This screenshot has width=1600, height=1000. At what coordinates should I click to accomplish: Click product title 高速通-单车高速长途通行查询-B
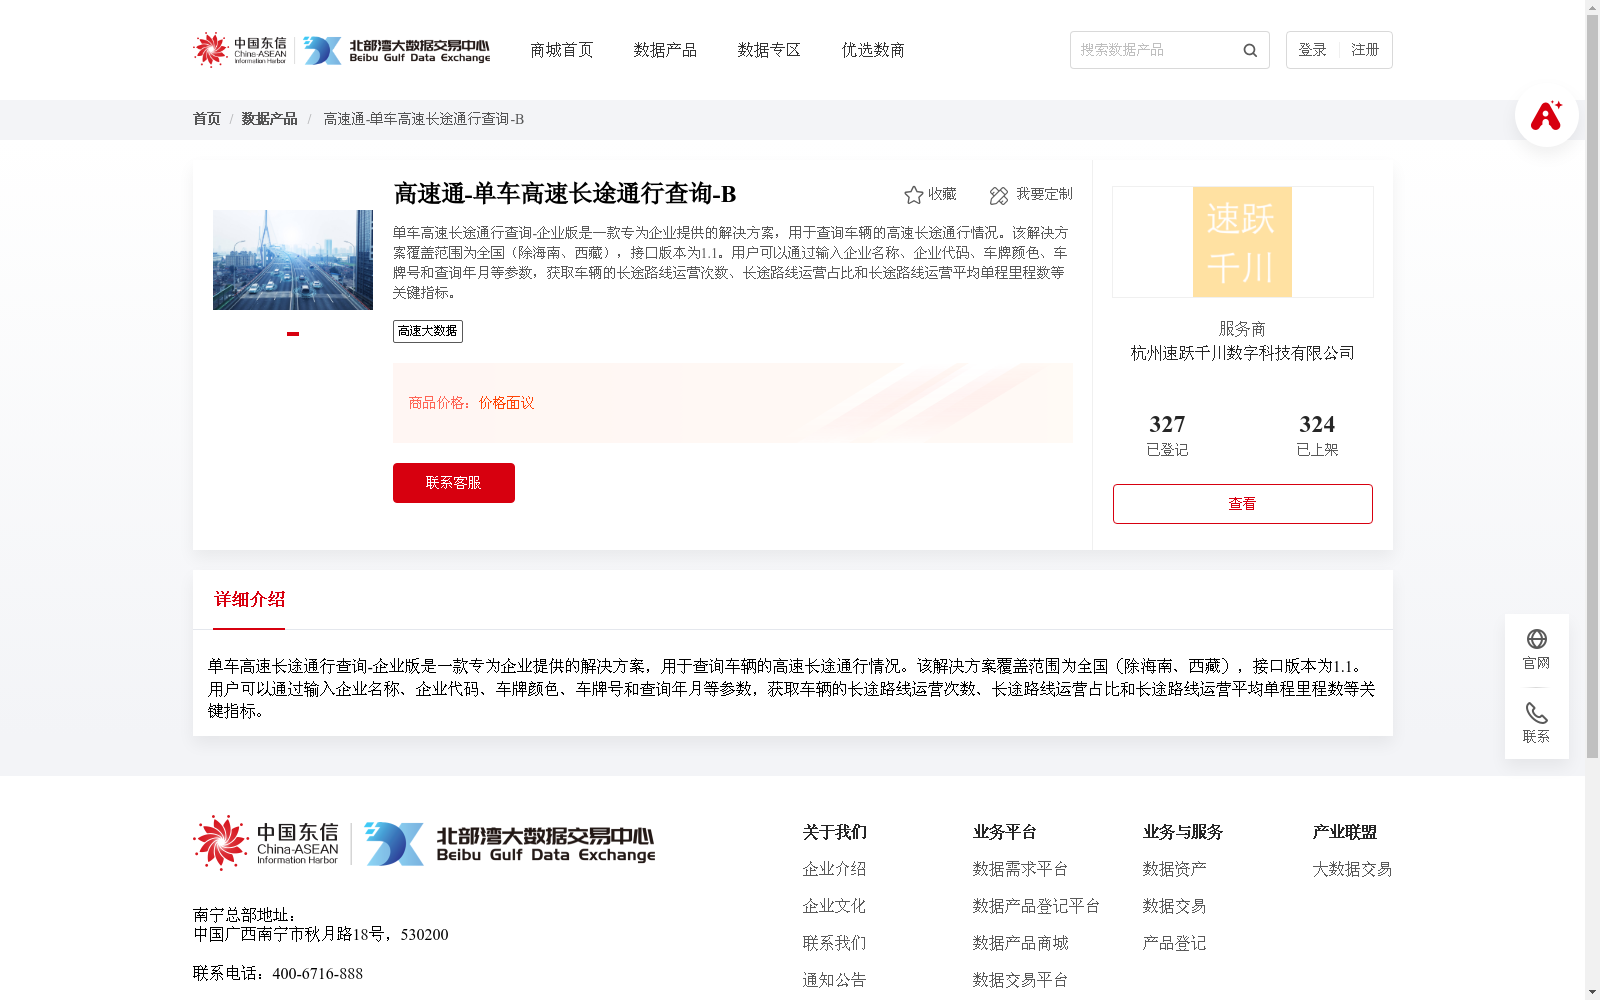565,194
